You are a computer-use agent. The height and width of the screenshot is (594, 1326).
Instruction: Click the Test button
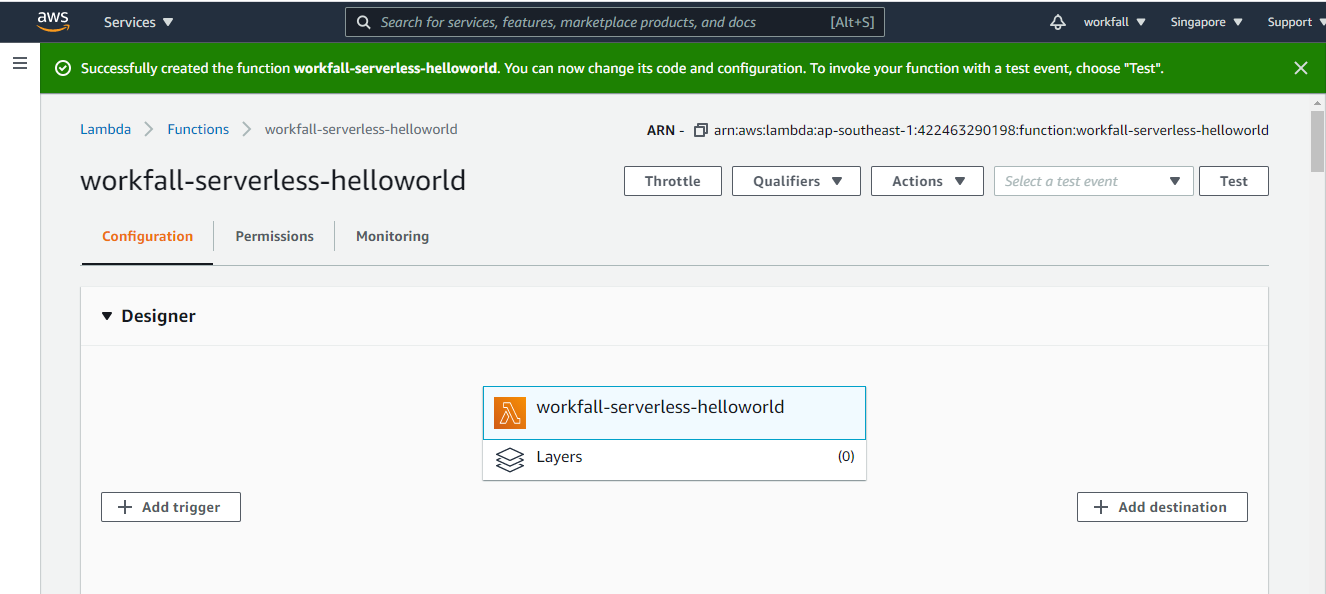click(x=1233, y=181)
